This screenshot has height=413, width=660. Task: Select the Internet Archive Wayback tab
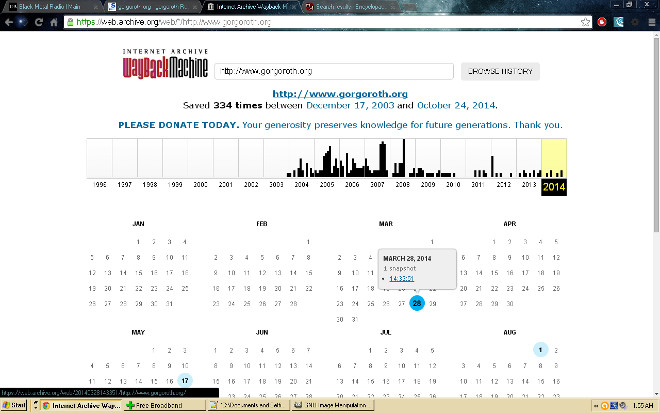251,7
